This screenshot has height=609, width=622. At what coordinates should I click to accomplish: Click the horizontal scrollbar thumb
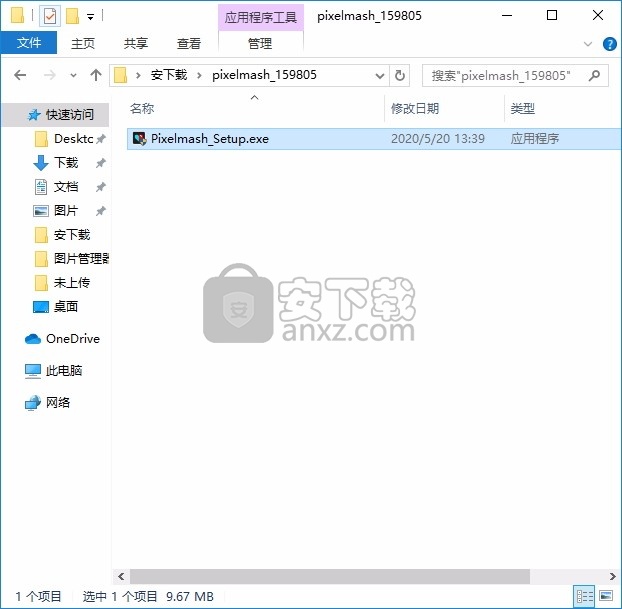[x=330, y=576]
